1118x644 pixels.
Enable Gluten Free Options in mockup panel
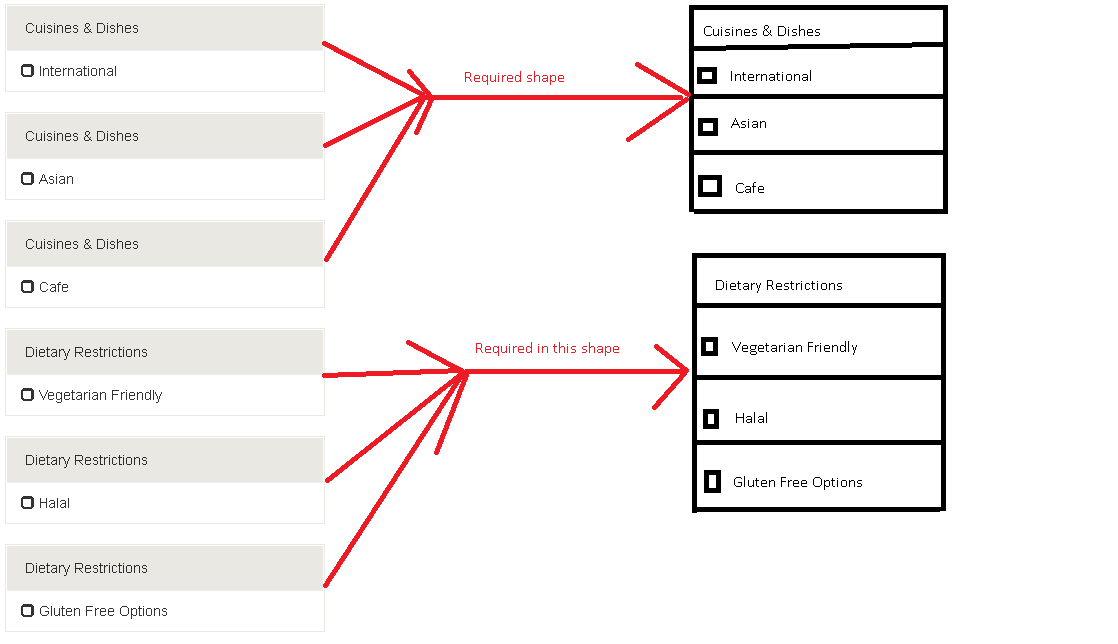coord(712,481)
